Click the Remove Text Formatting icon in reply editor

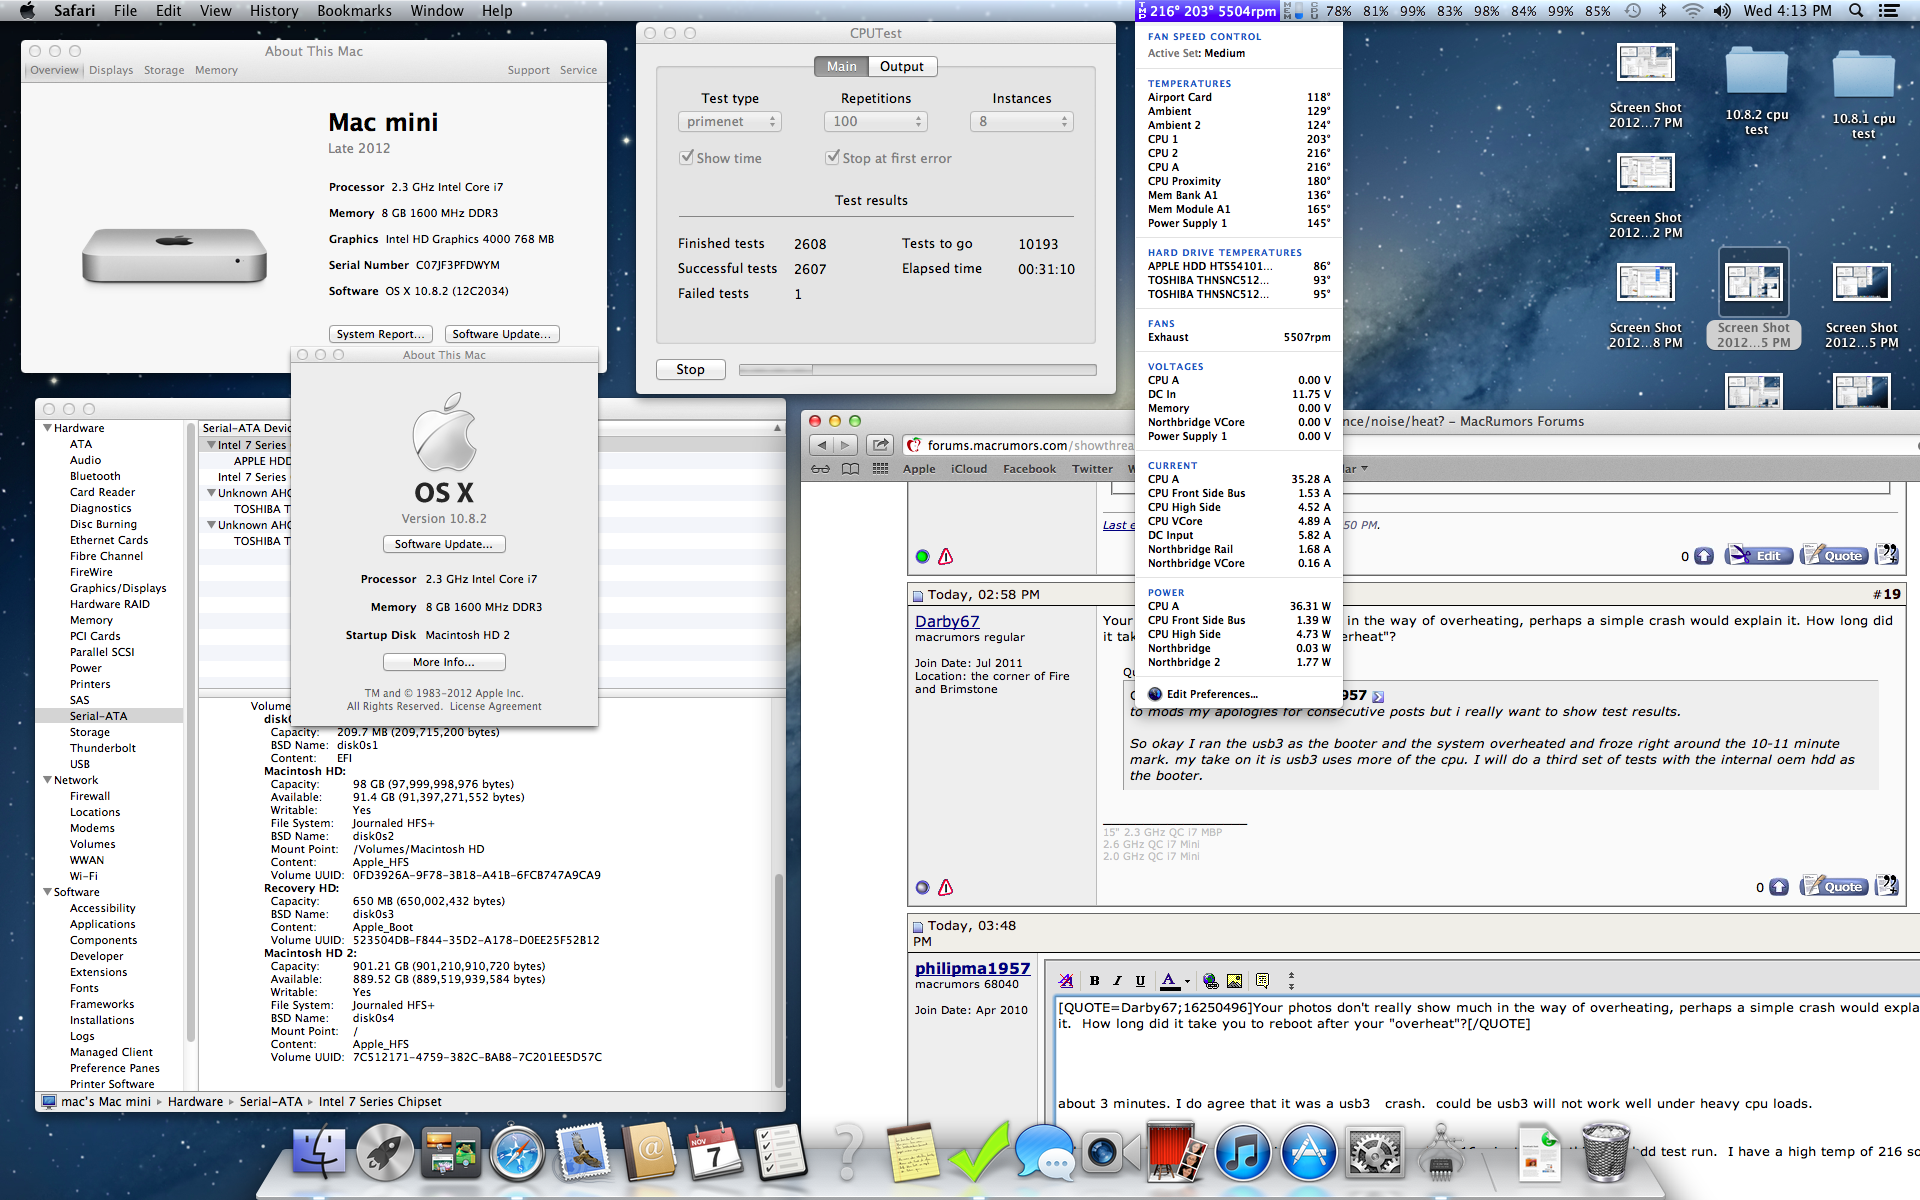1066,981
